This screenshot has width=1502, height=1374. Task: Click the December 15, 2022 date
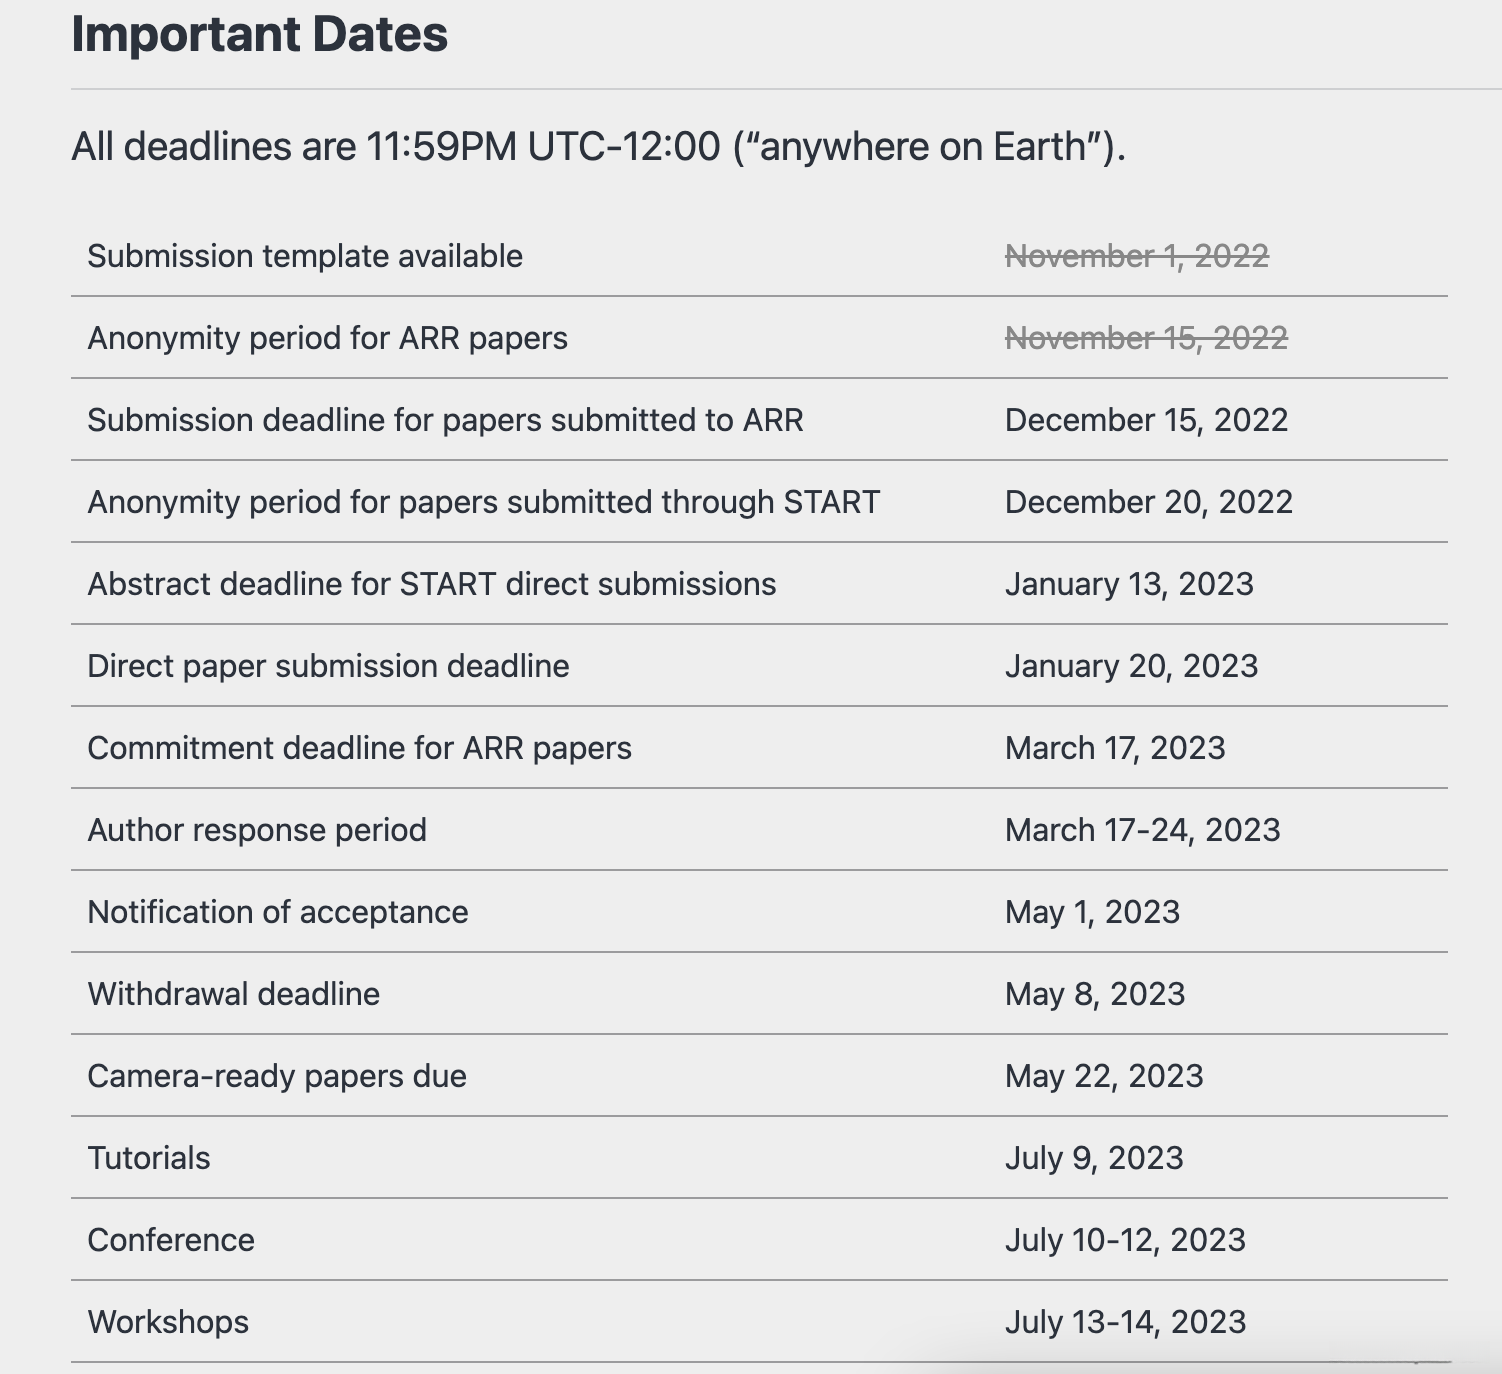1146,421
